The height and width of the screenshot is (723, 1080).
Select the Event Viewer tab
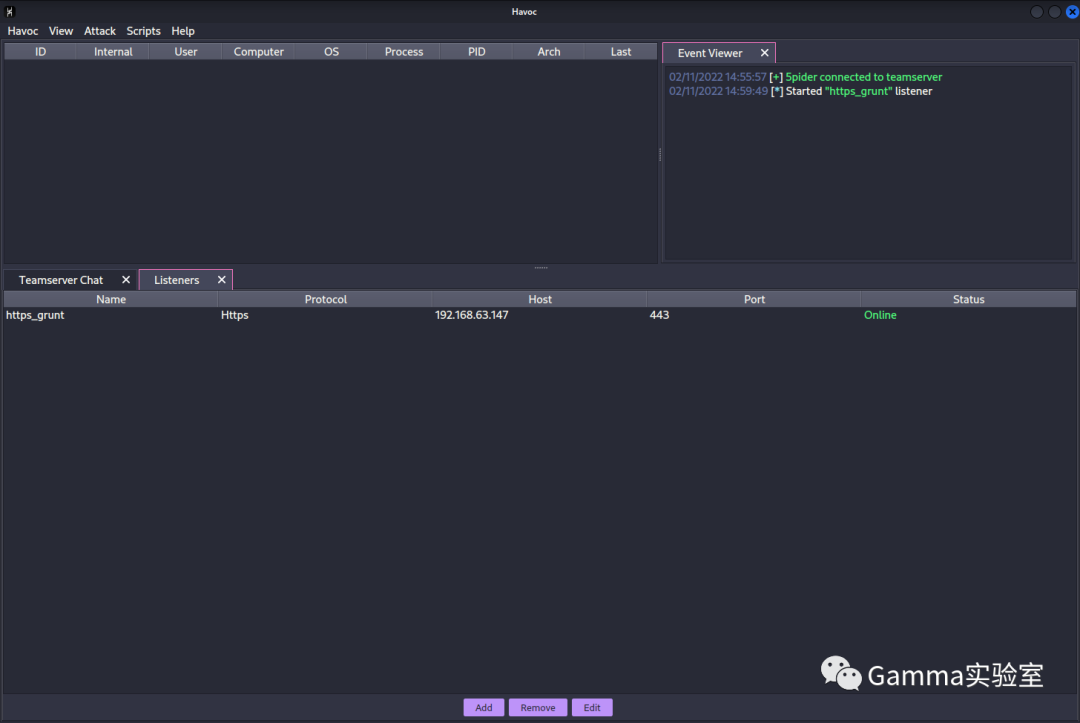[x=709, y=53]
